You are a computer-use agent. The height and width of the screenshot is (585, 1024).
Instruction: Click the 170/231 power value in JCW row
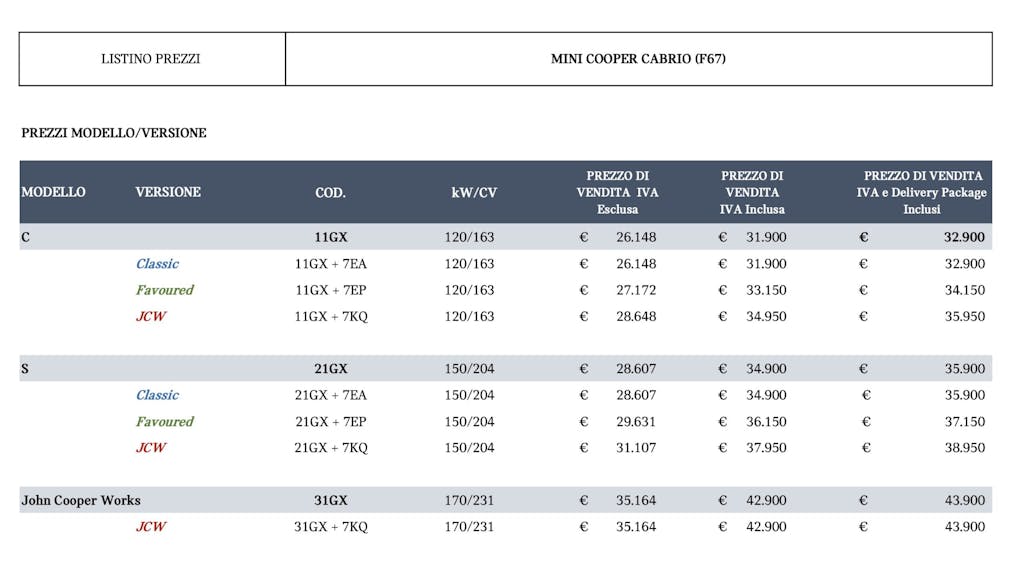coord(469,527)
